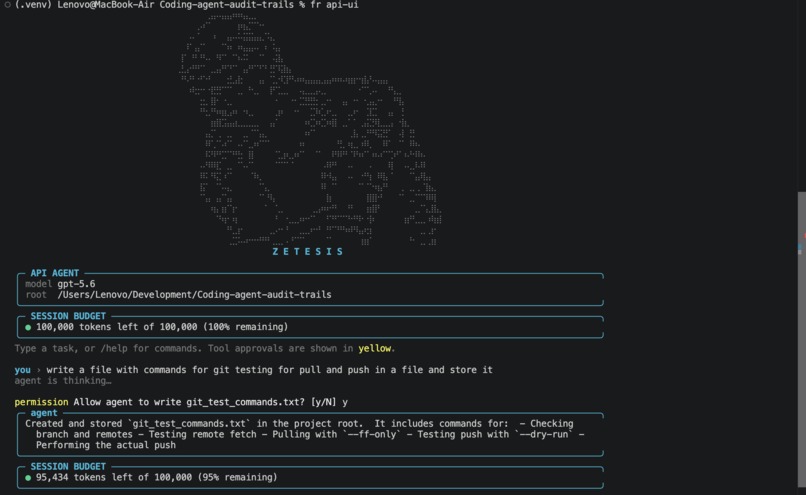The image size is (806, 495).
Task: Click the green dot beside 95,434 tokens left
Action: click(x=28, y=478)
